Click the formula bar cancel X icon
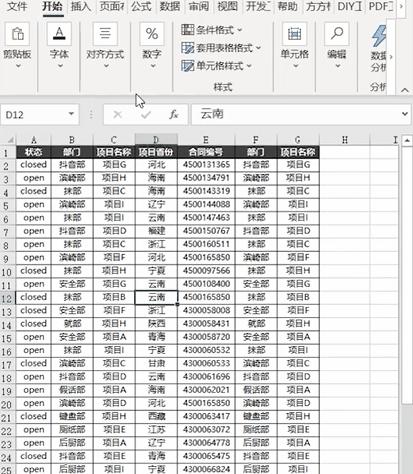413x474 pixels. (117, 115)
